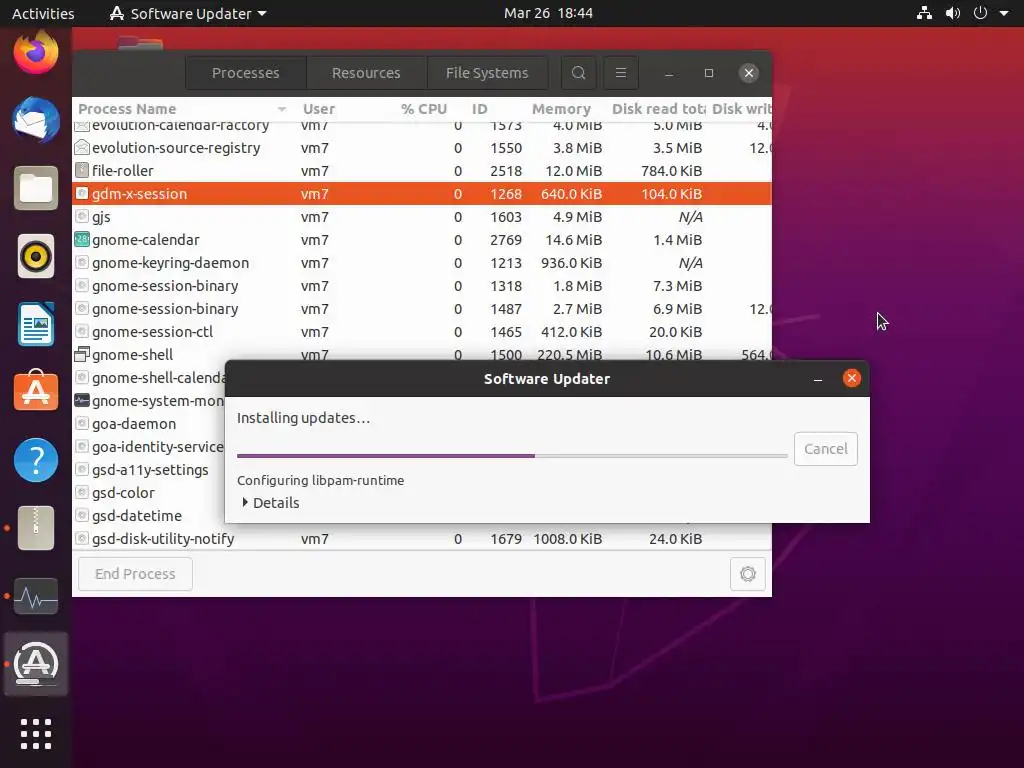Screen dimensions: 1024x768
Task: Maximize the System Monitor window
Action: tap(709, 72)
